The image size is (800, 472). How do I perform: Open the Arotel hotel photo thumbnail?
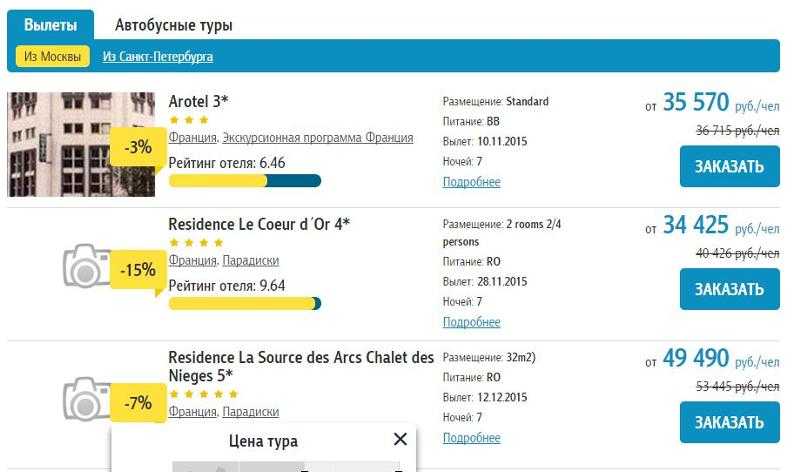[x=81, y=144]
